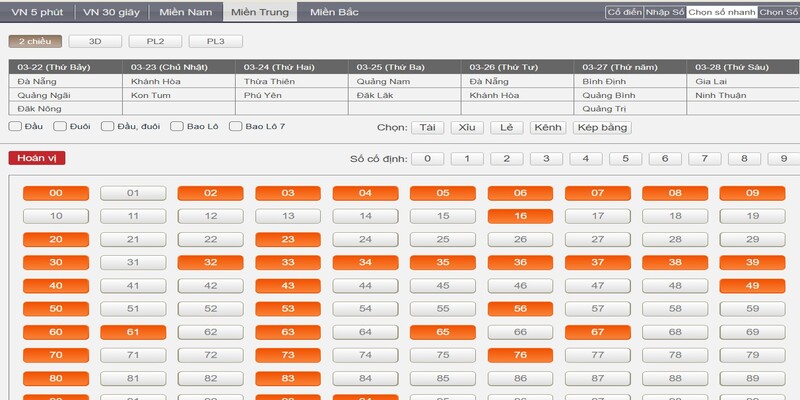Pick unselected number 01
800x400 pixels.
133,193
